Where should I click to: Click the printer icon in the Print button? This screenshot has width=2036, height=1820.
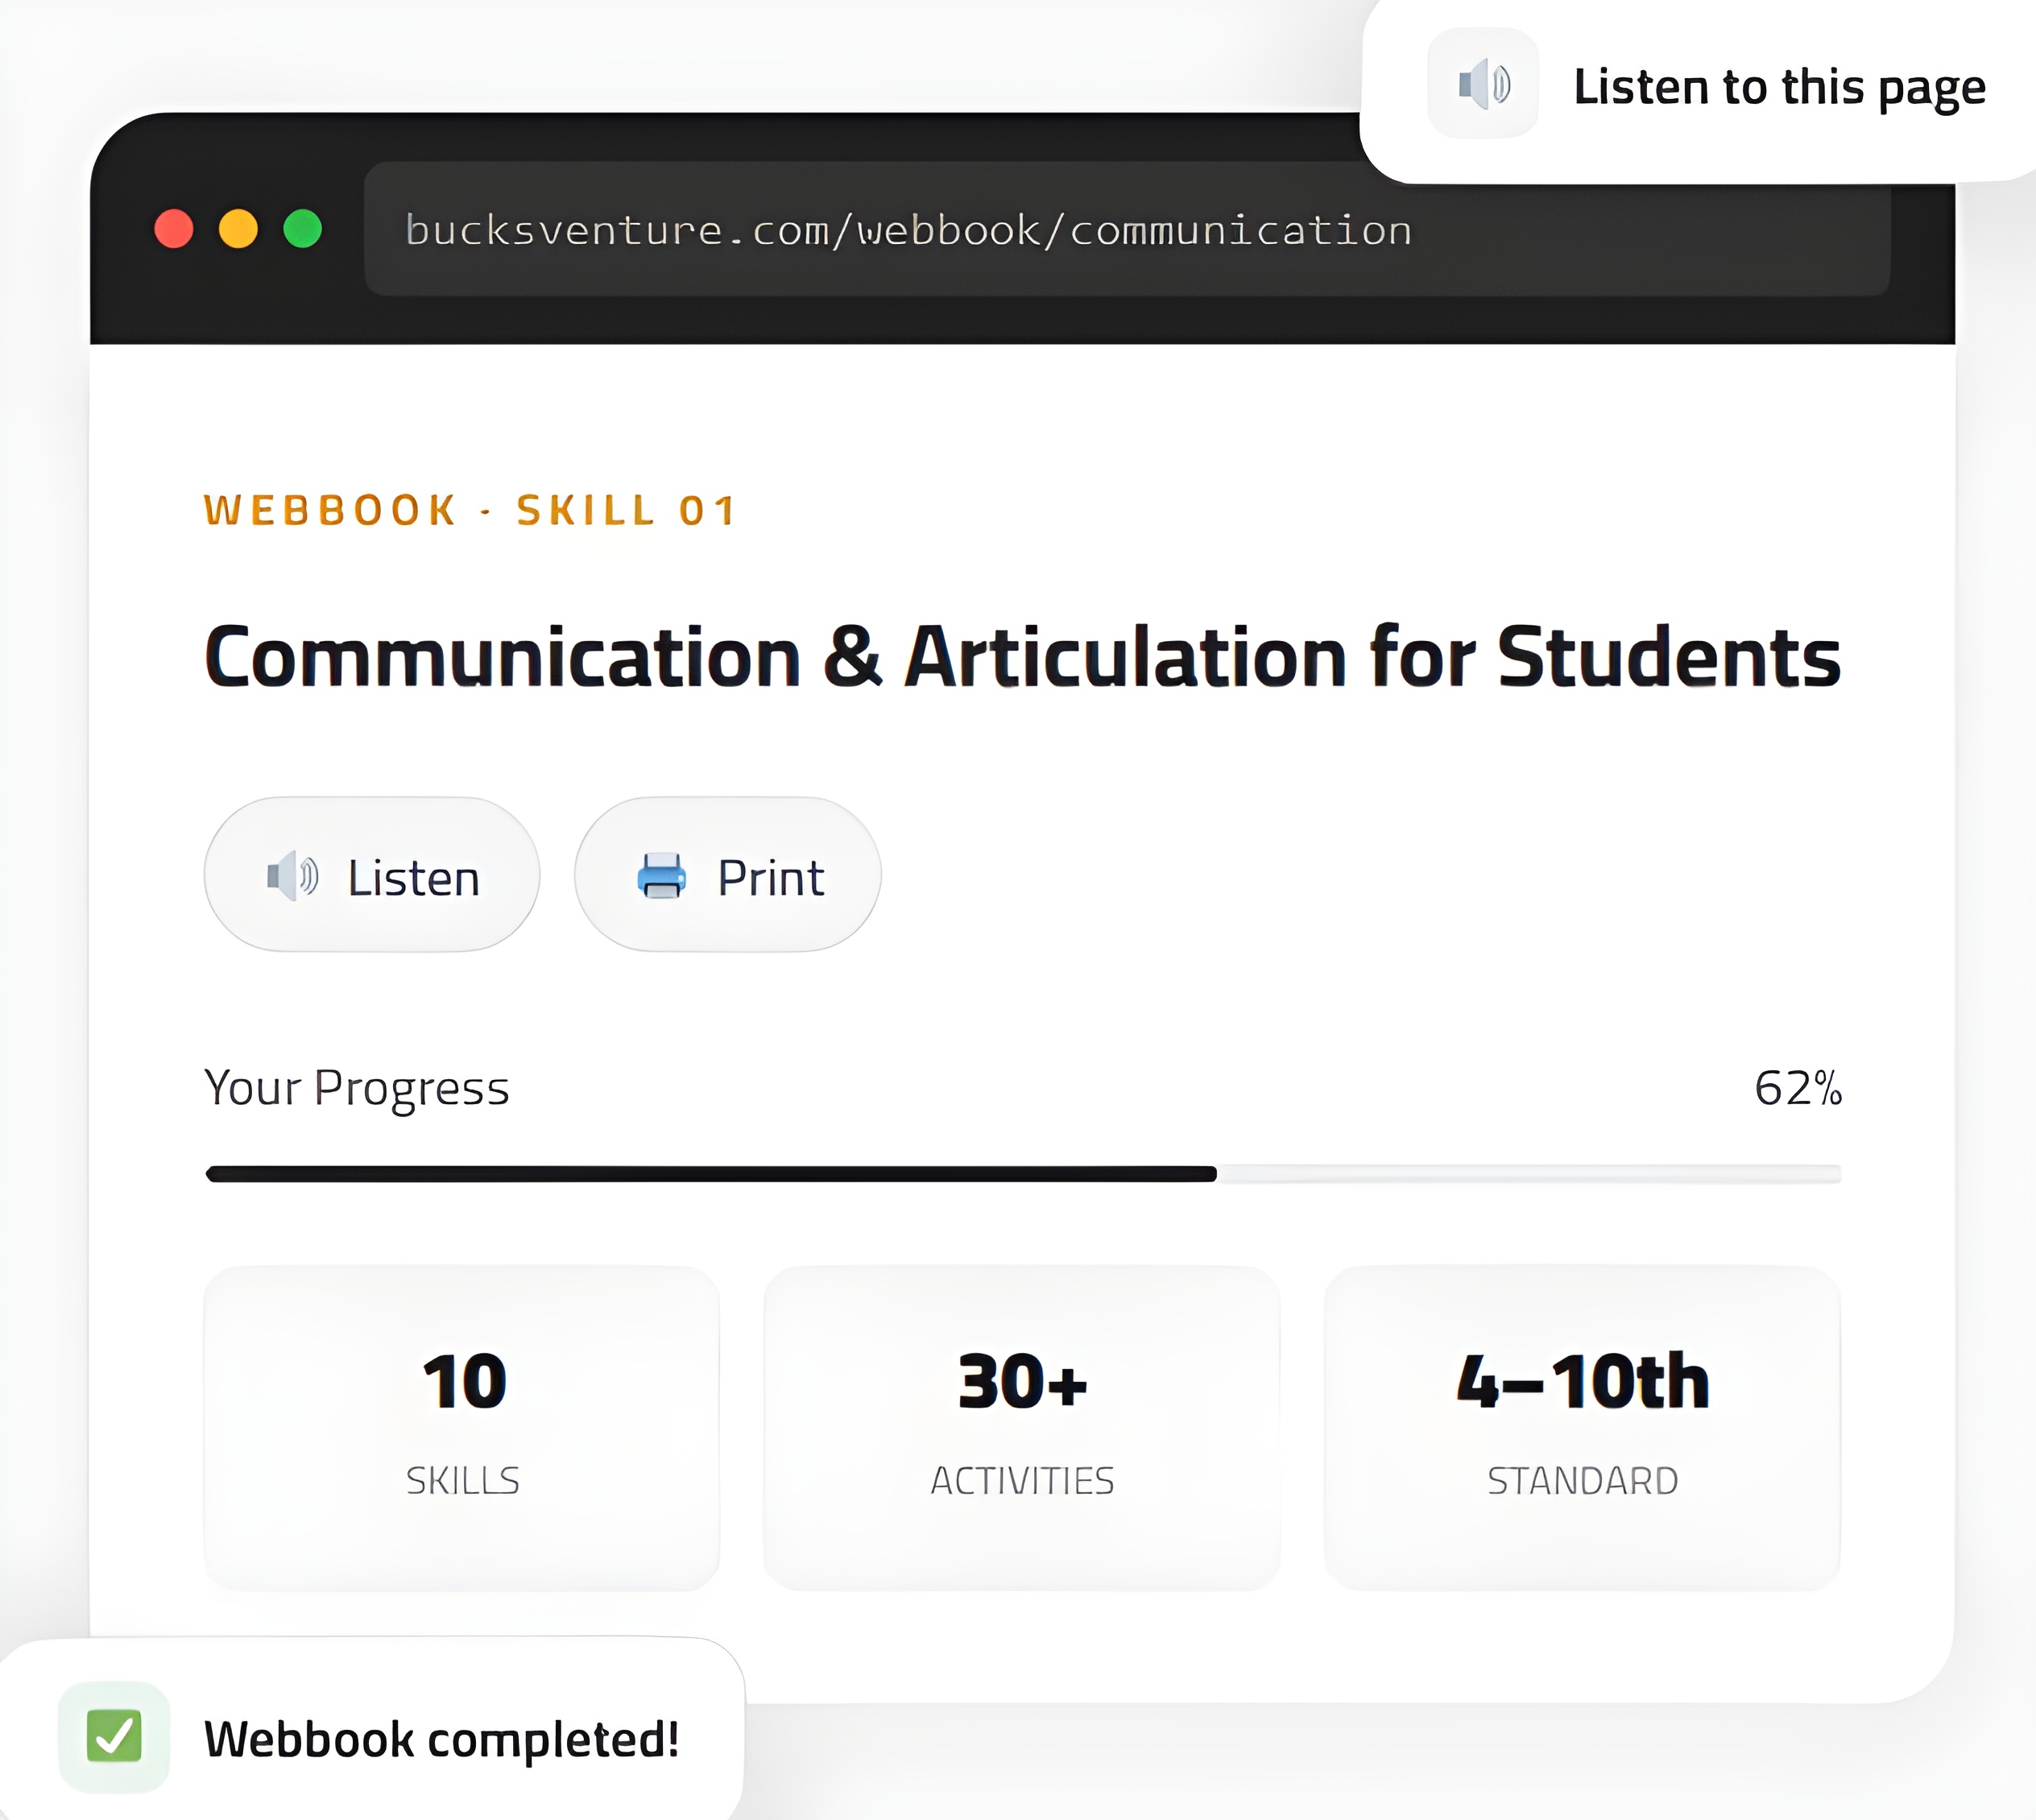(x=662, y=877)
